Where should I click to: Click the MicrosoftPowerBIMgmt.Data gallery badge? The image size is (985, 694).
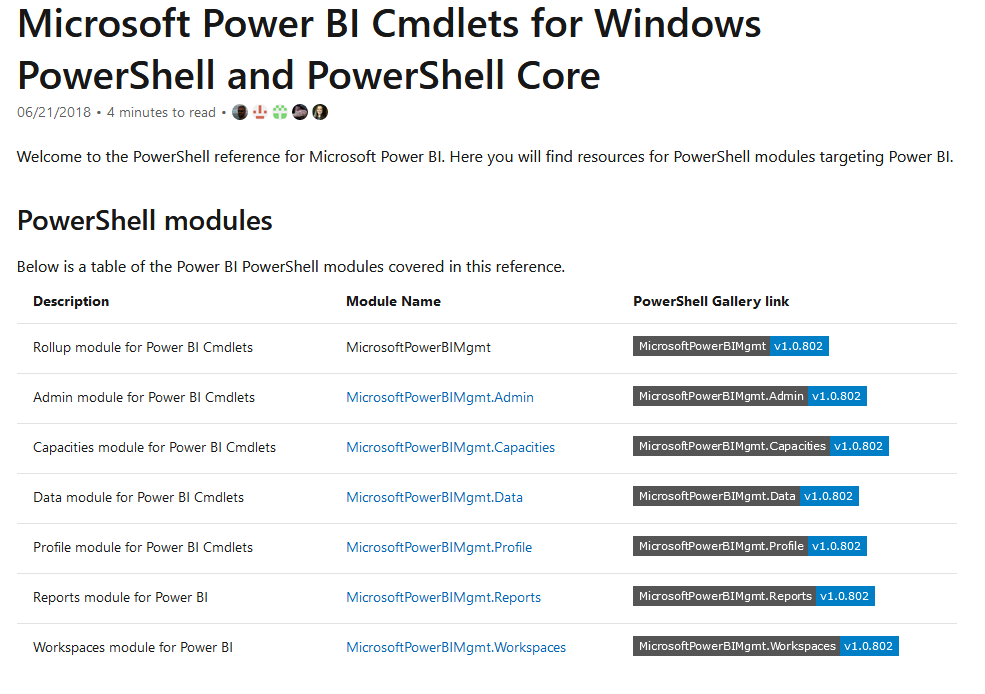(746, 496)
